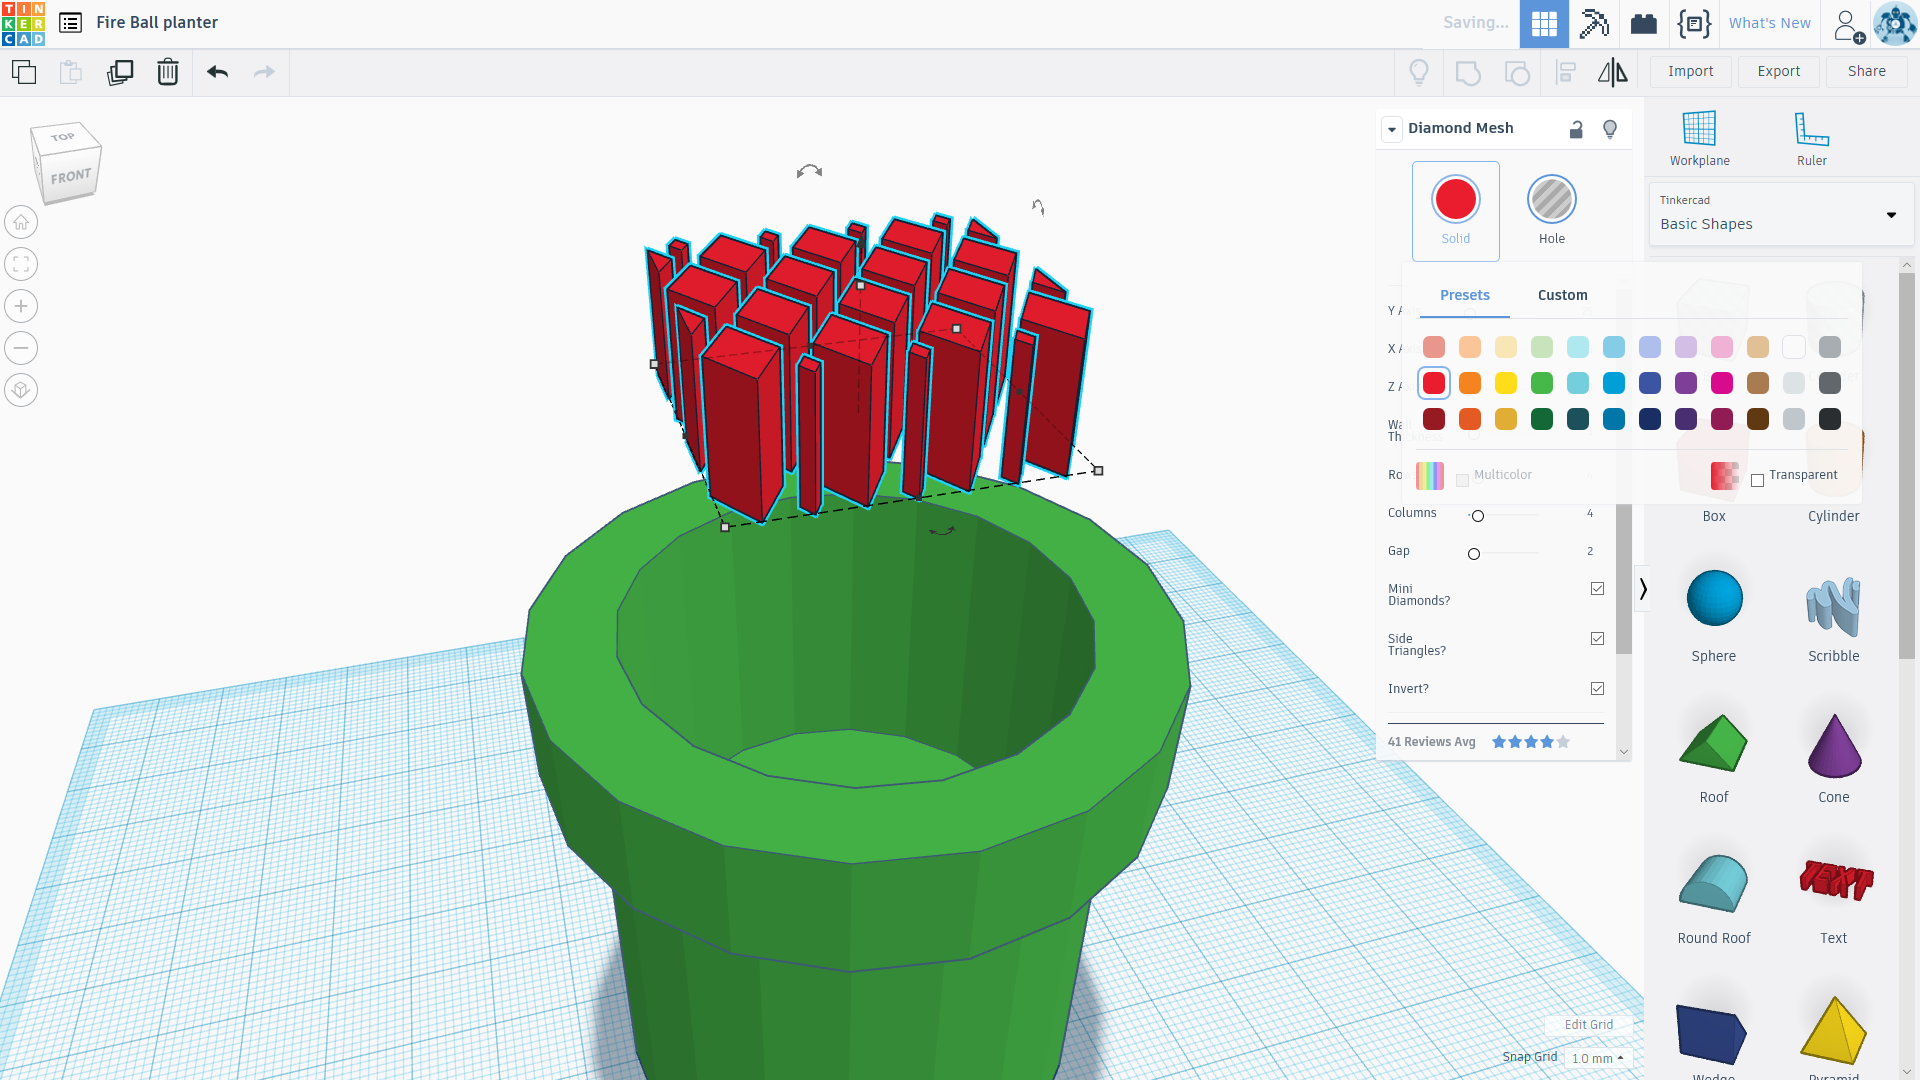
Task: Invite people with add-user icon
Action: click(x=1849, y=25)
